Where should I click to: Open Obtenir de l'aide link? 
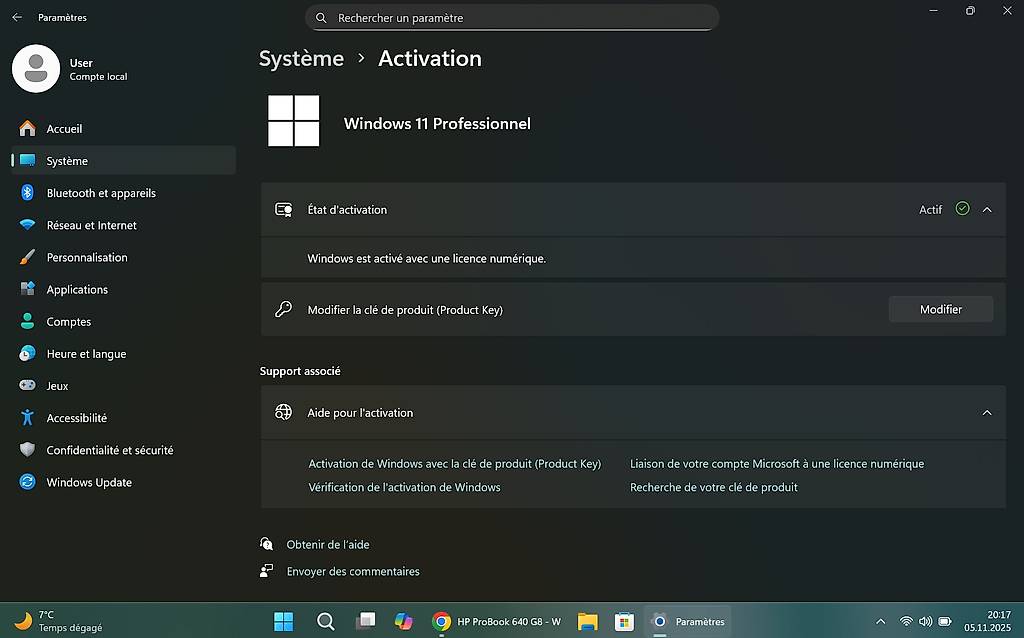[x=327, y=545]
